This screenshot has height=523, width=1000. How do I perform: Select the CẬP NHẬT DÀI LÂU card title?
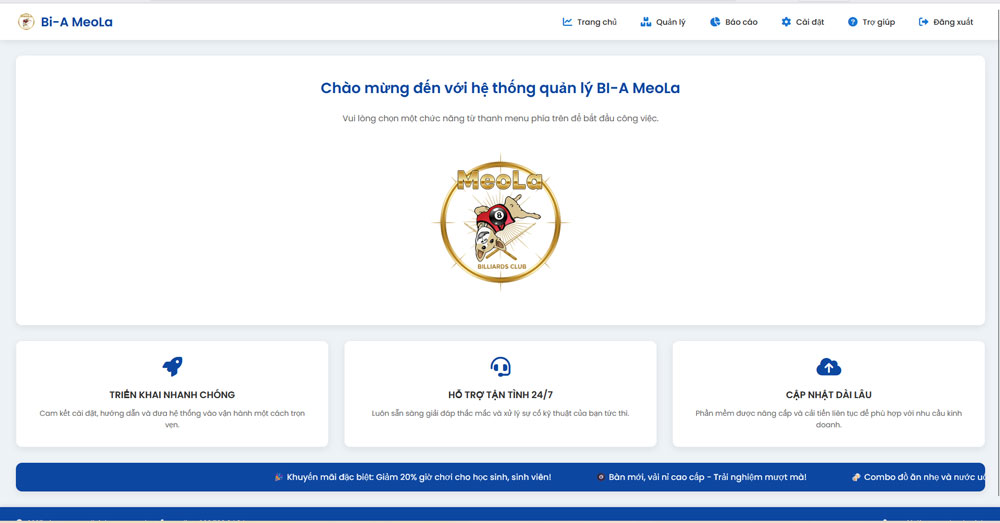pos(828,394)
